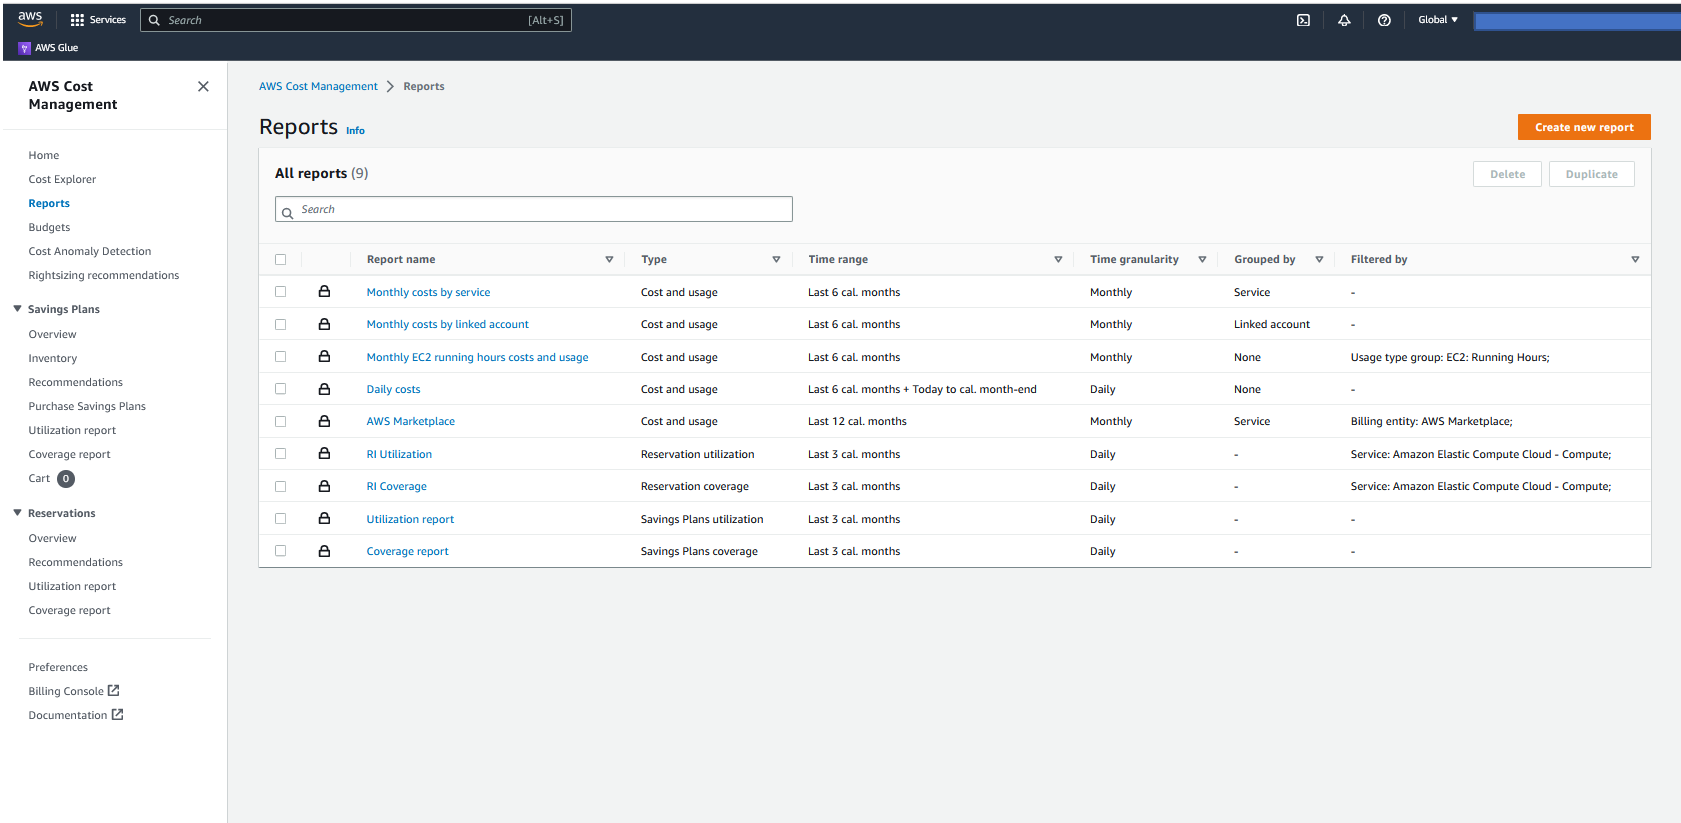Open Documentation external link

click(76, 715)
